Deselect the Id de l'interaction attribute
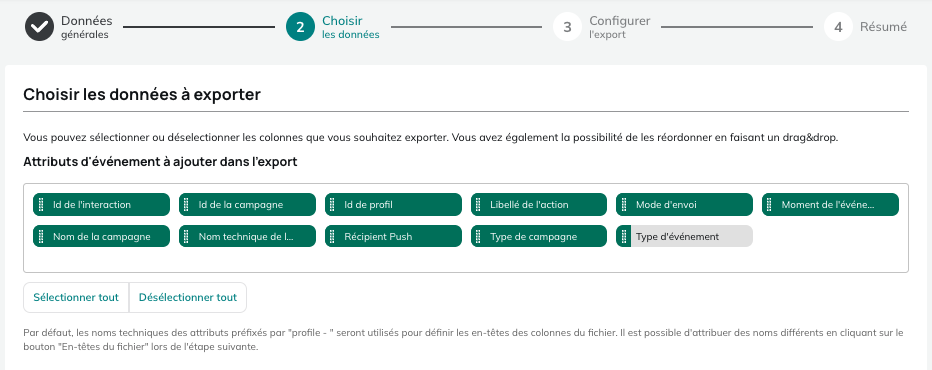 click(101, 205)
